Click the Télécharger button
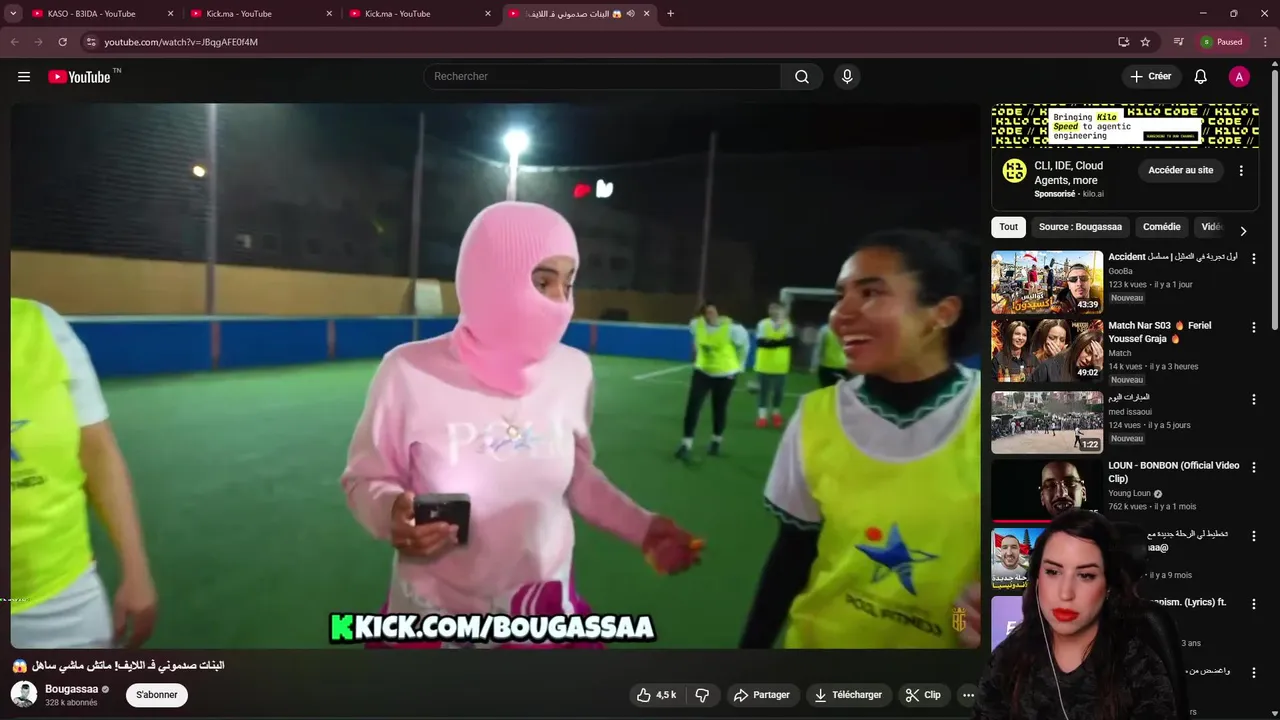 848,695
